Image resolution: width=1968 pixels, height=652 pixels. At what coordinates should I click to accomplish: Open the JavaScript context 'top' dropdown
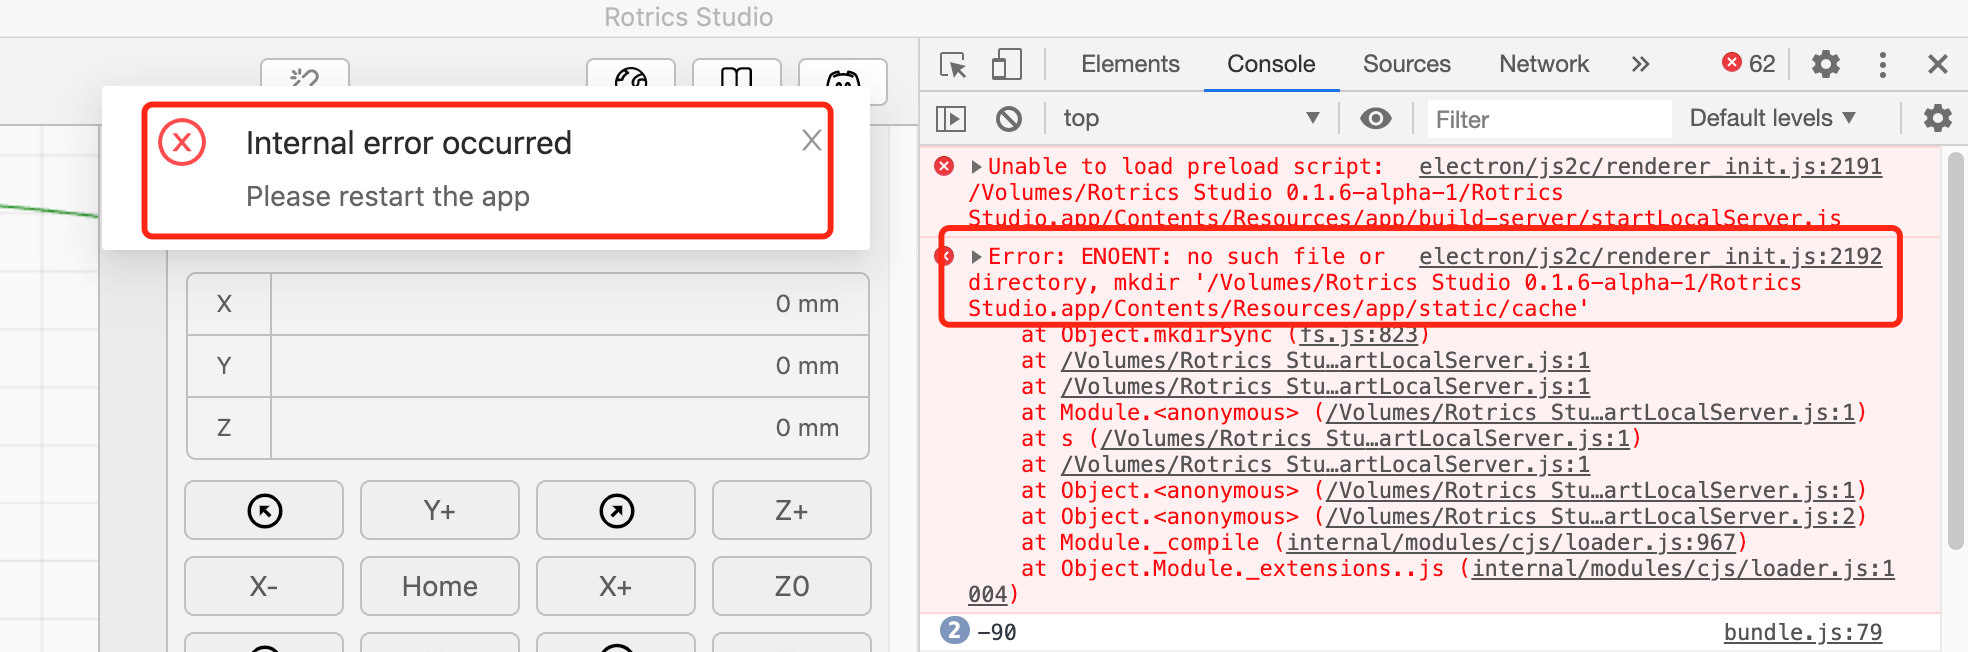[1191, 119]
